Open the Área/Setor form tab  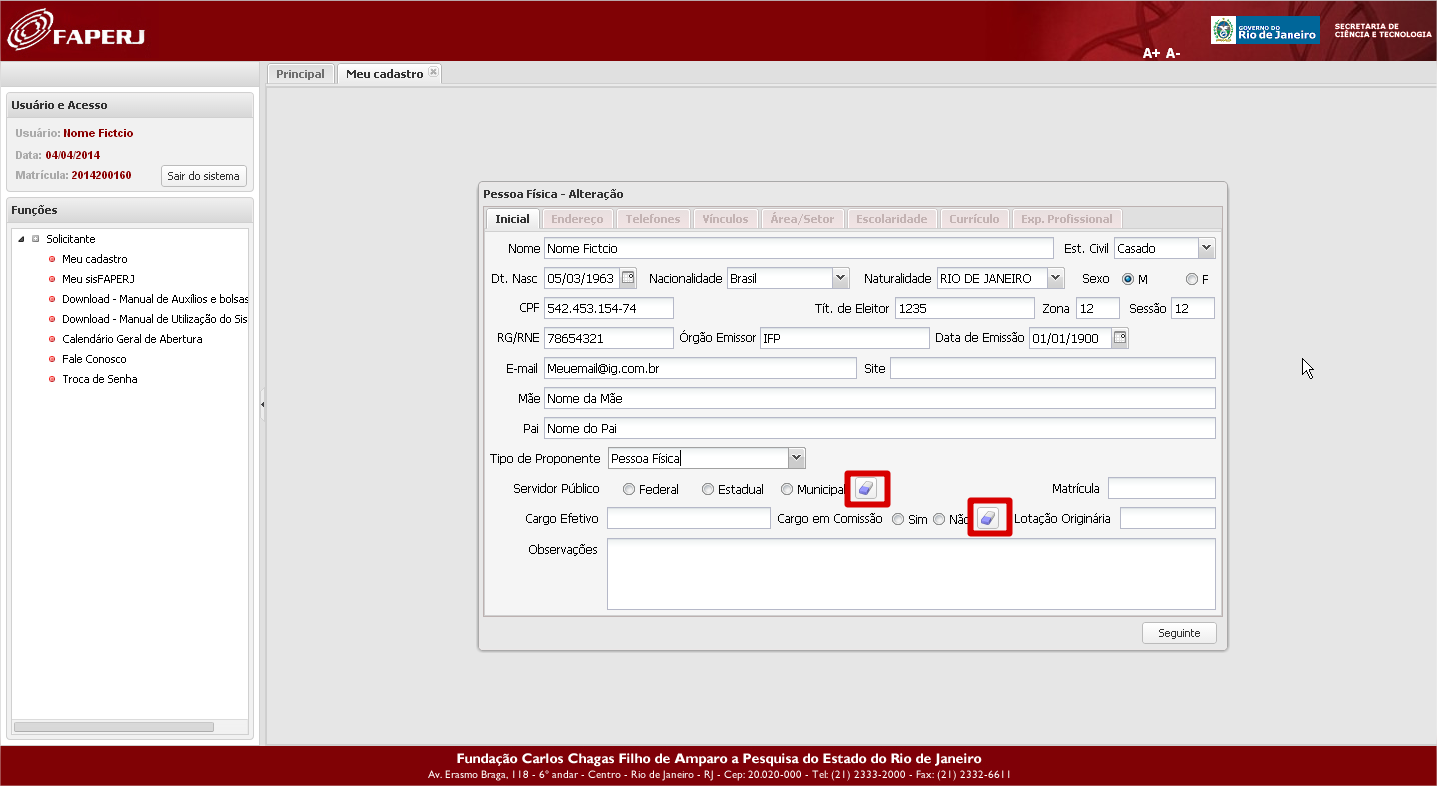pyautogui.click(x=802, y=219)
